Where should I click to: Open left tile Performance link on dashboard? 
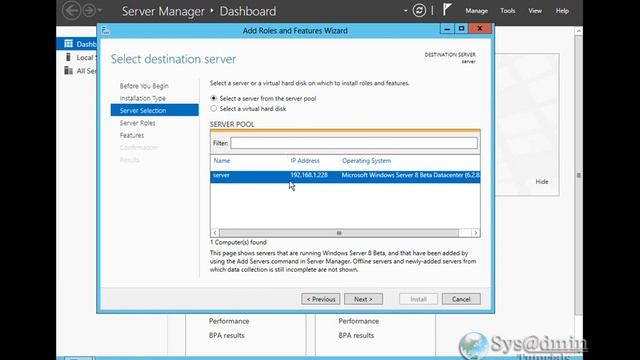tap(229, 321)
